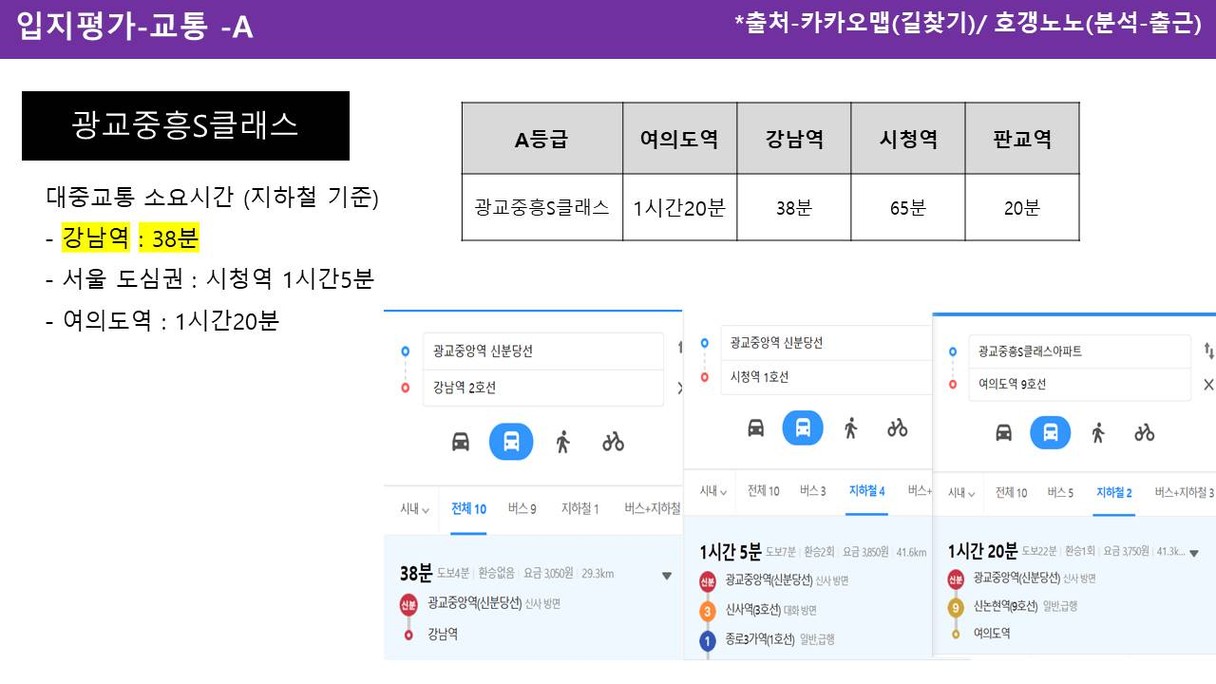The width and height of the screenshot is (1216, 684).
Task: Click table header cell 판교역
Action: point(1022,138)
